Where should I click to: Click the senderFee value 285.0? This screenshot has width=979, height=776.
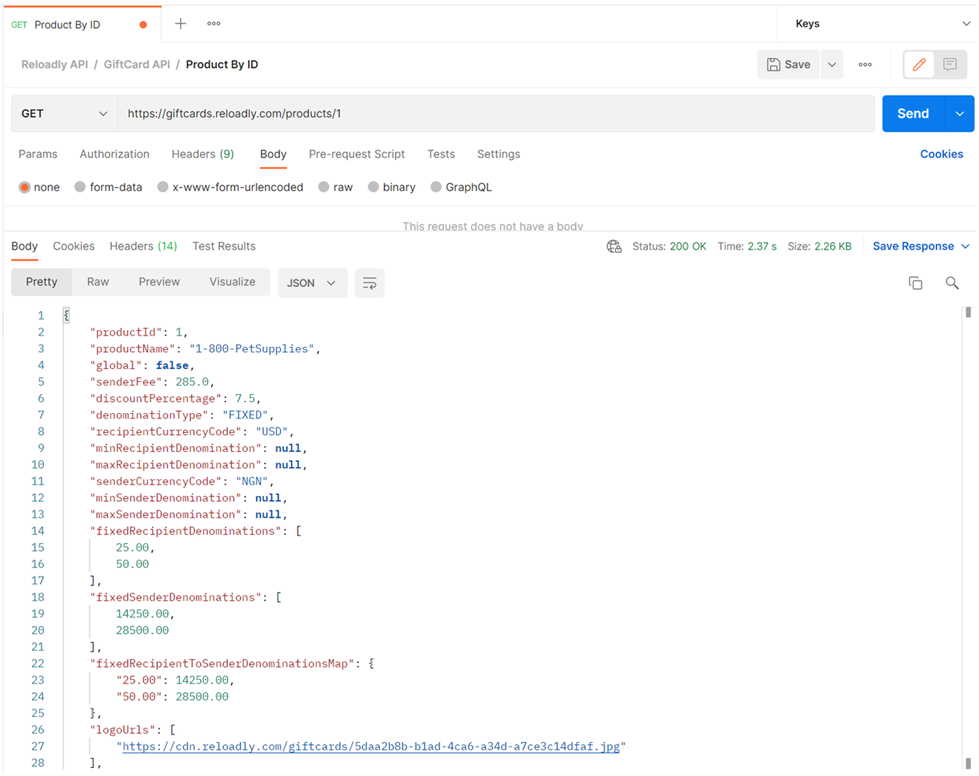(x=192, y=382)
